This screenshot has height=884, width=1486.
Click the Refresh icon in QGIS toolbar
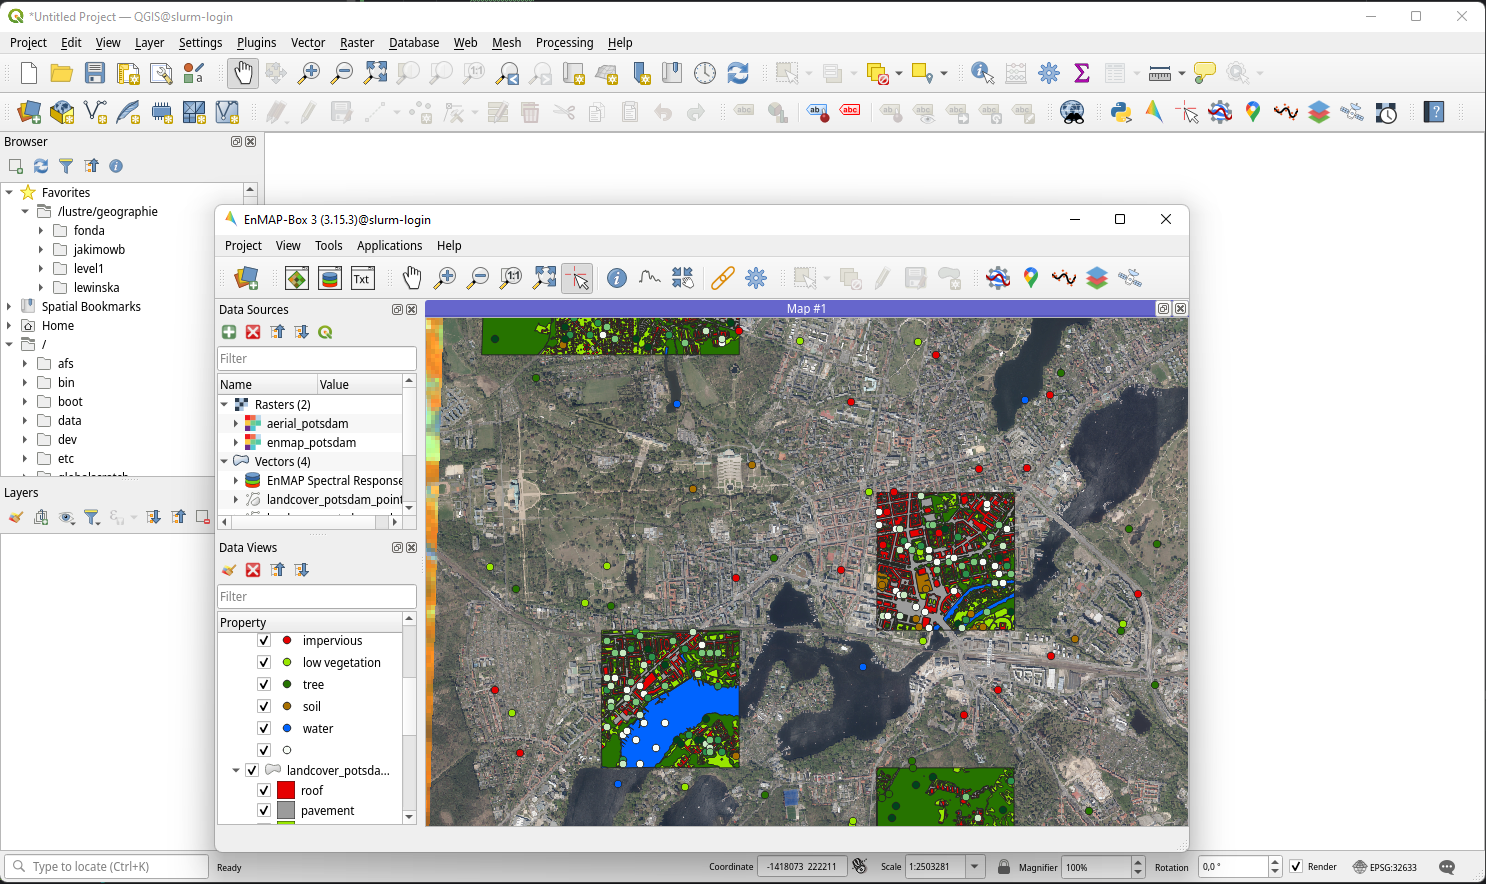point(738,73)
